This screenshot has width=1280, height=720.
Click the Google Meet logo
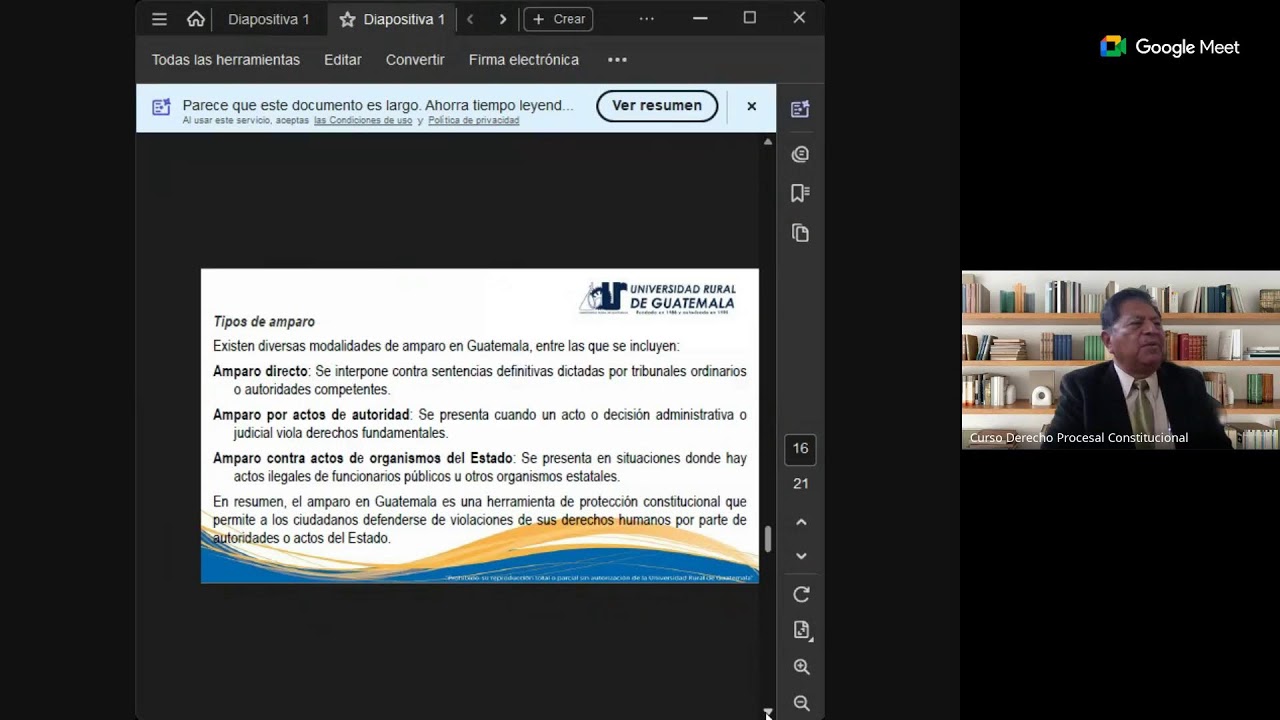click(x=1170, y=47)
